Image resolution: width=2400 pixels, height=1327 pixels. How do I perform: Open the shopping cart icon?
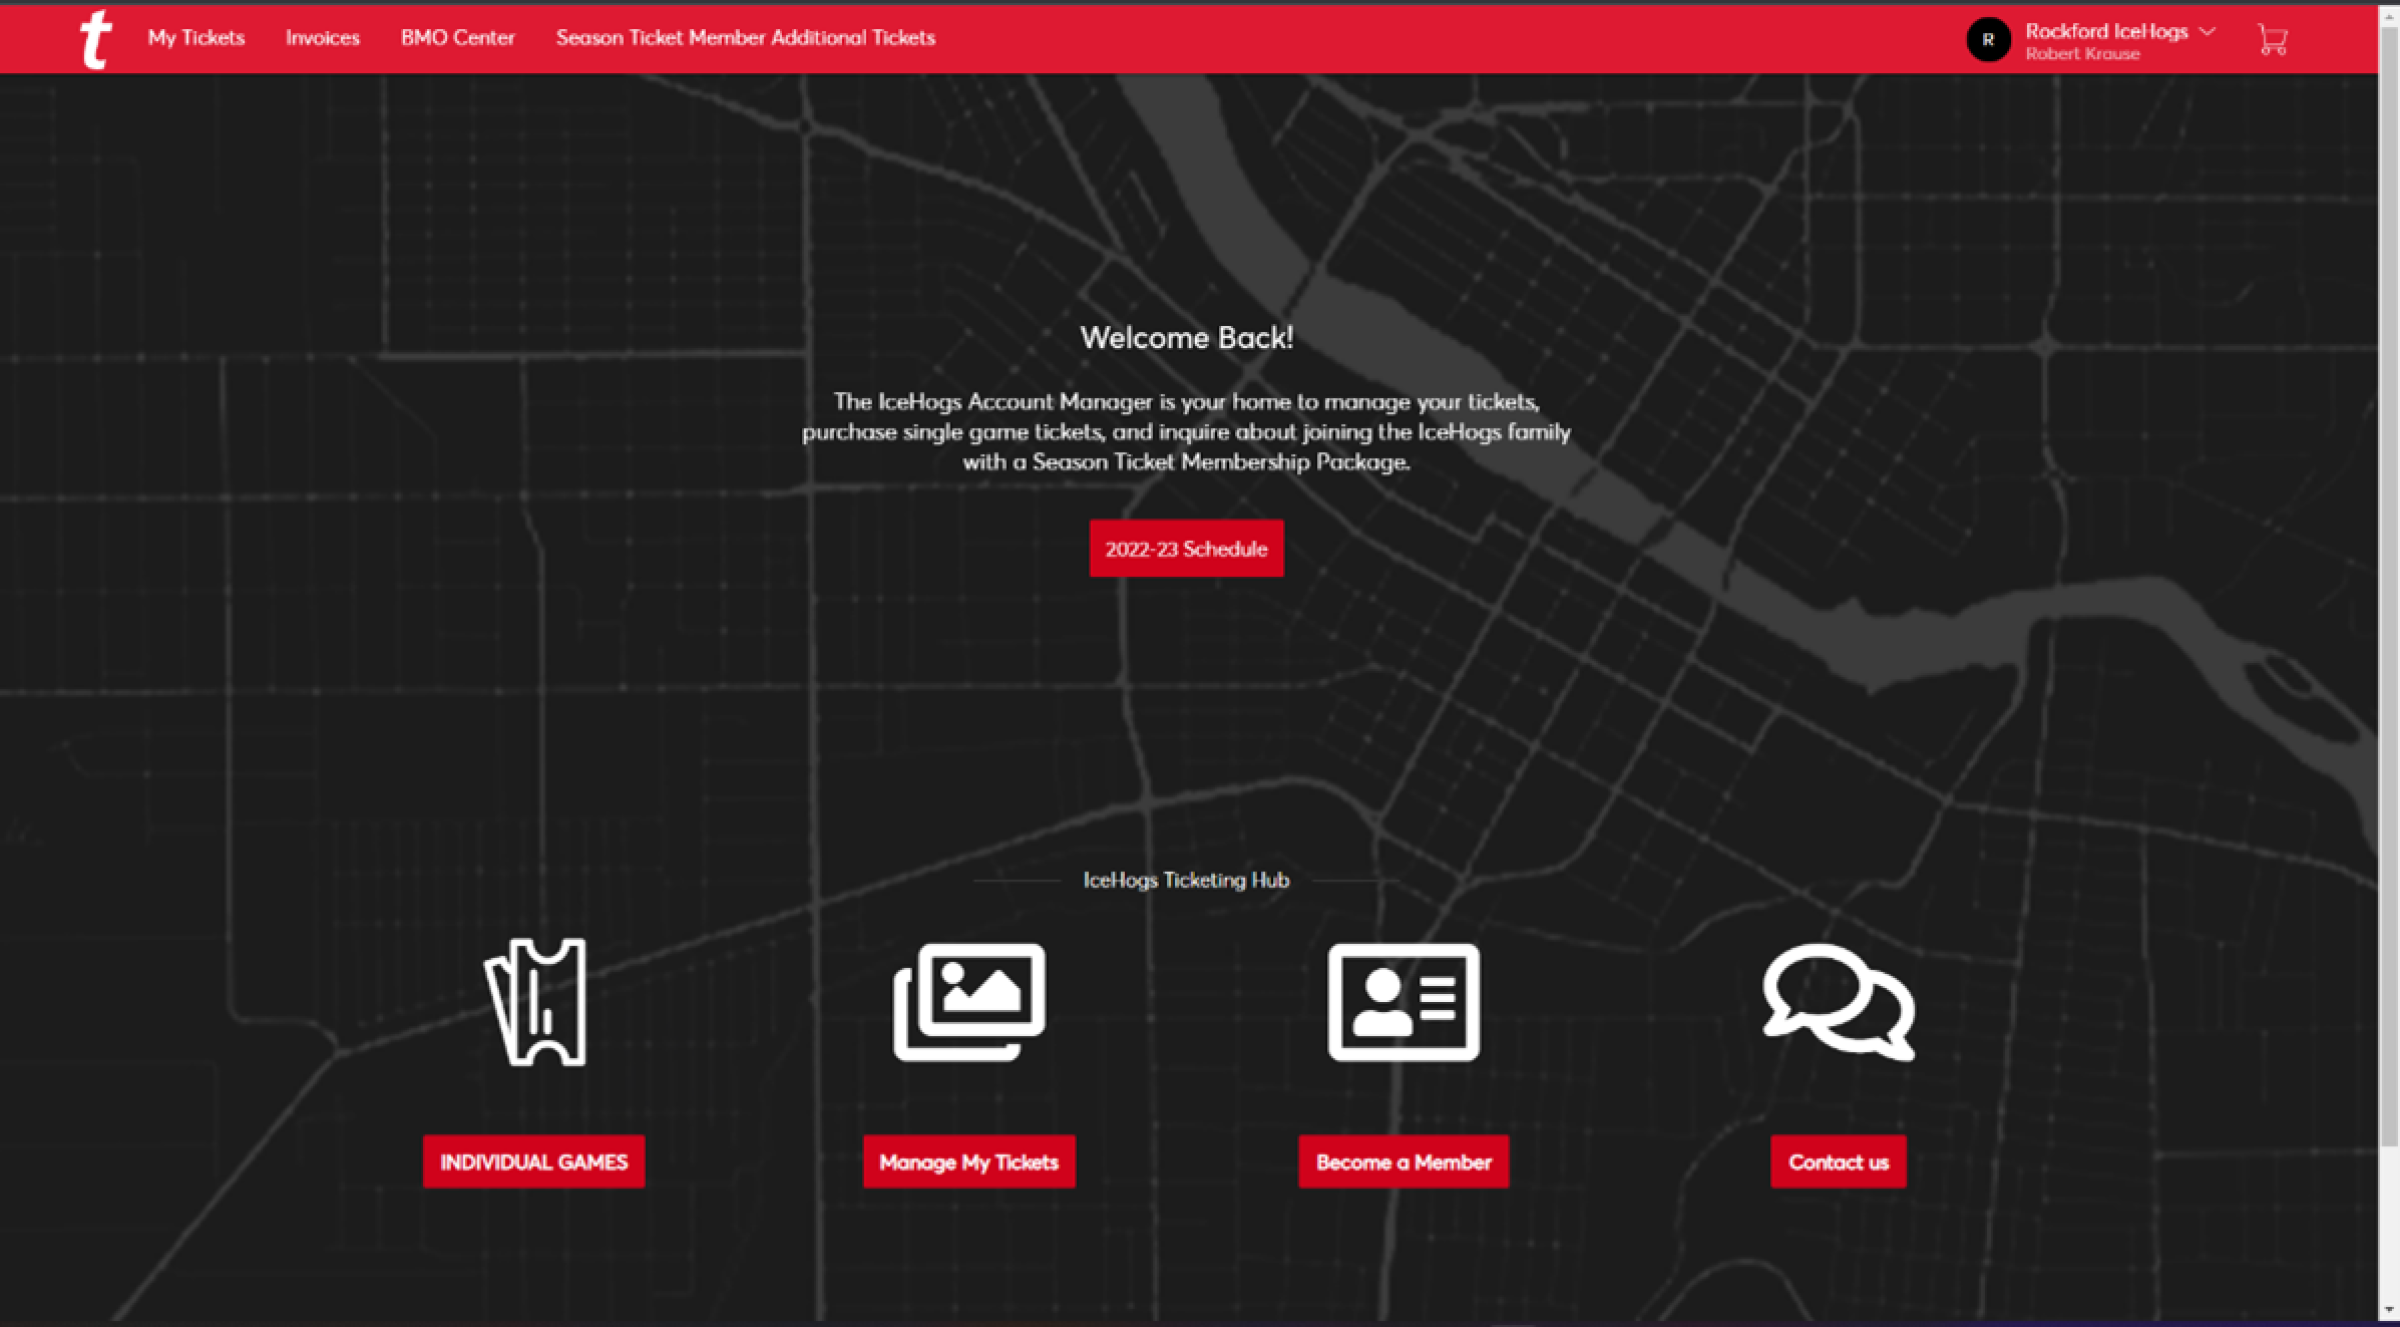(2272, 39)
